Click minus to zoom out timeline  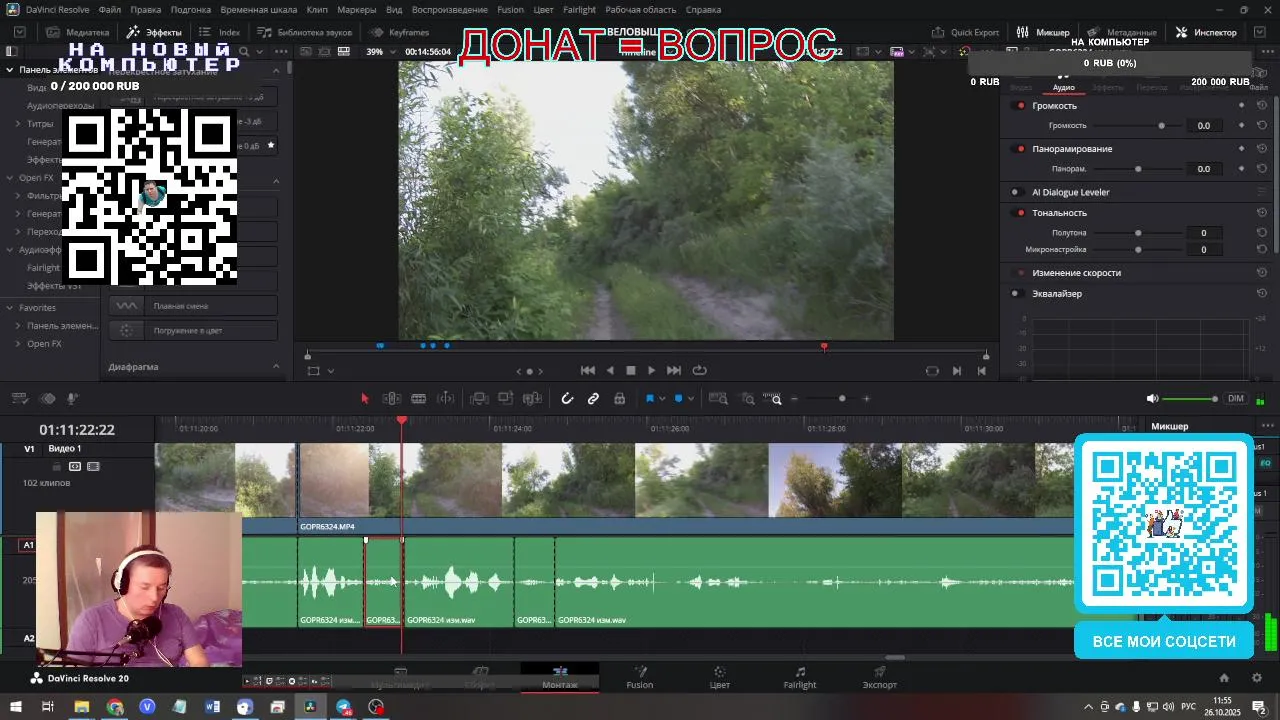pyautogui.click(x=795, y=399)
